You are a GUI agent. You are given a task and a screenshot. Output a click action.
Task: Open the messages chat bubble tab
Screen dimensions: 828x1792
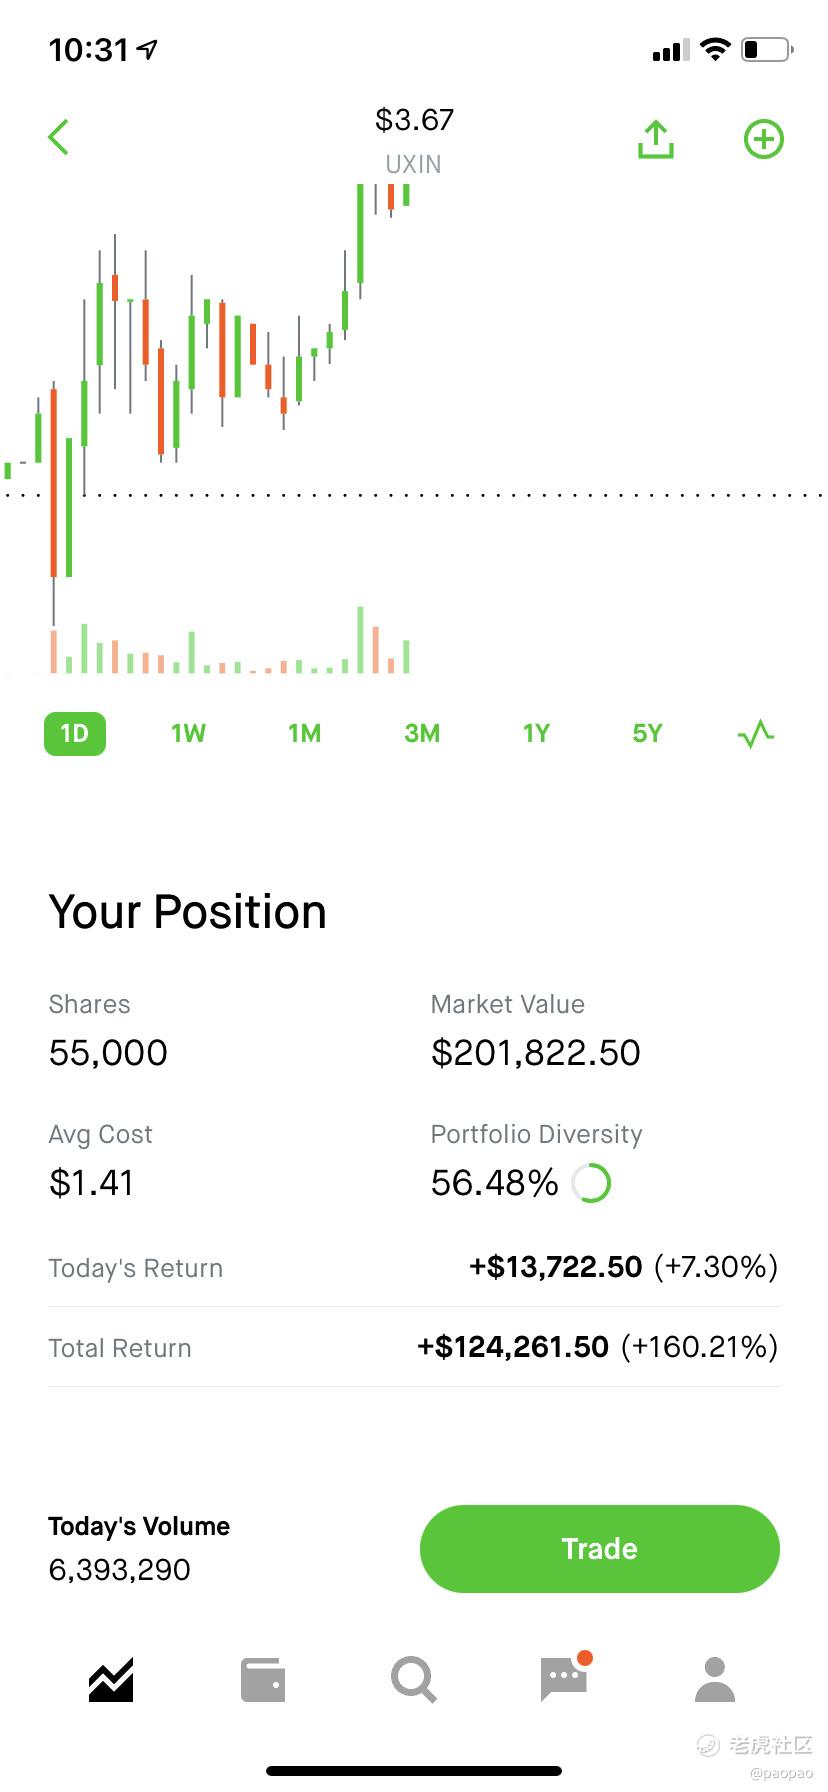coord(564,1680)
